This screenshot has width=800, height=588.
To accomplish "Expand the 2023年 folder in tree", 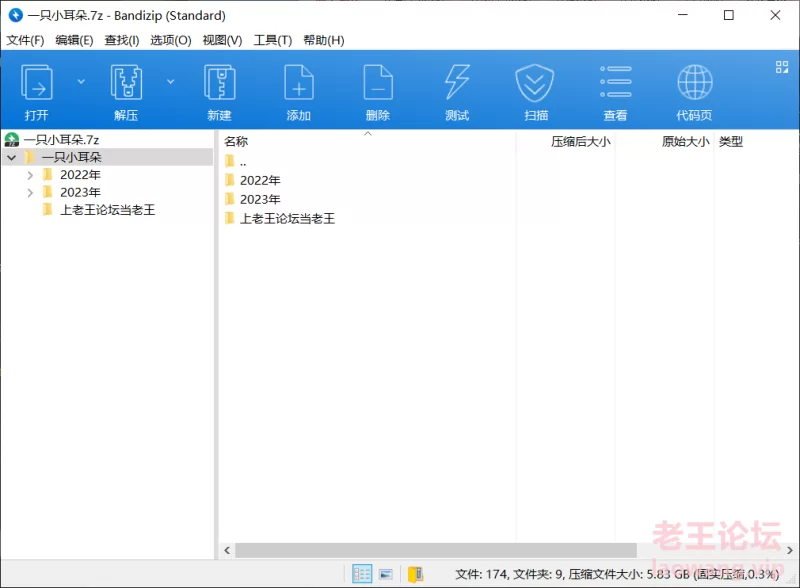I will (30, 192).
